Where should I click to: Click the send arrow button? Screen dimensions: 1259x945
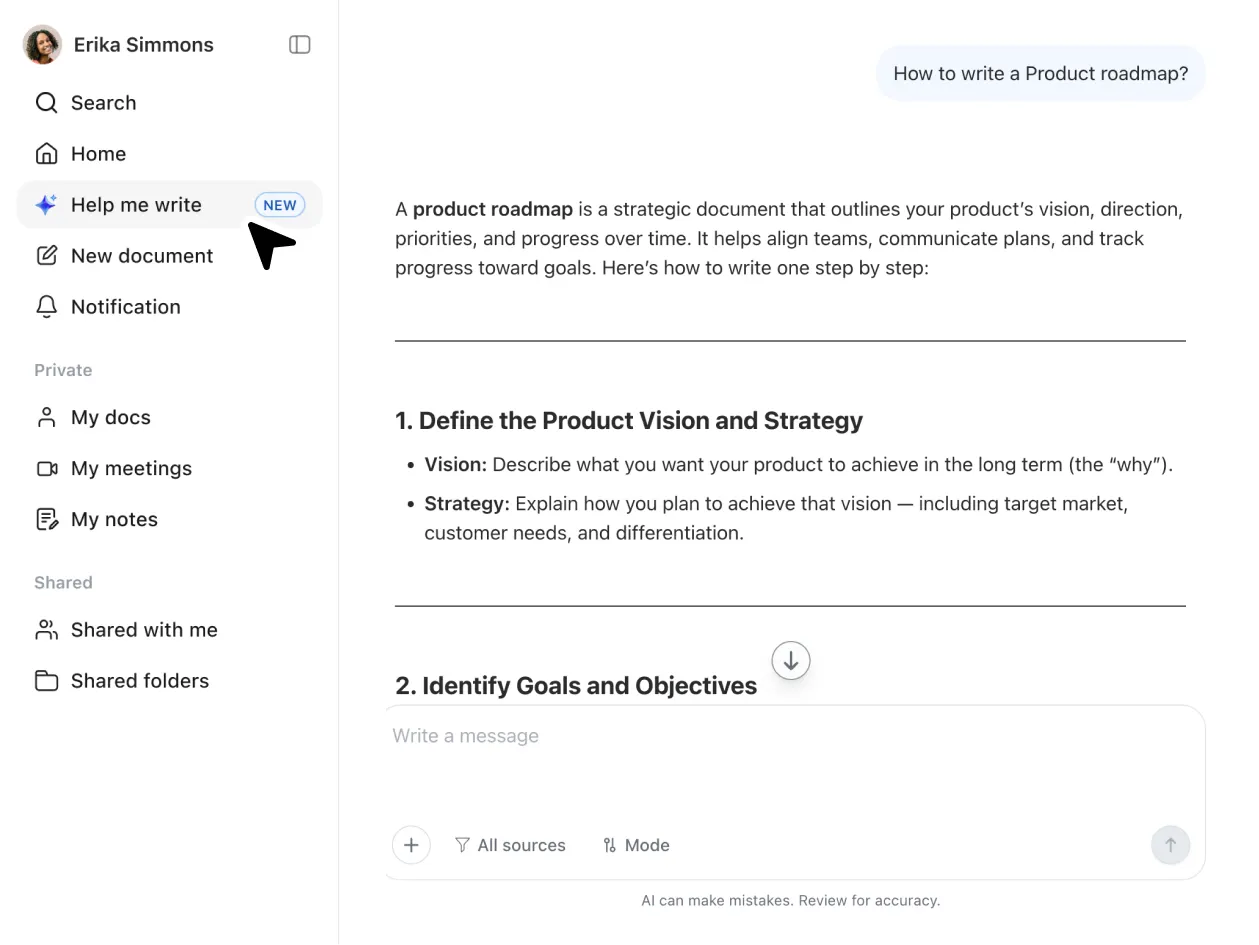1170,845
